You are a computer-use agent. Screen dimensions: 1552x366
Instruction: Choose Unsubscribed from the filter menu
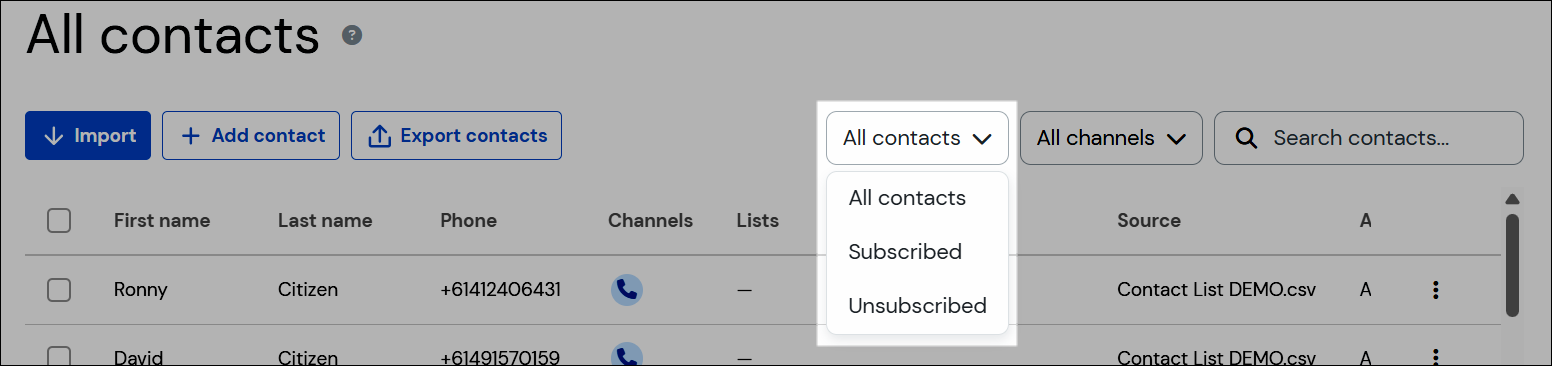click(x=917, y=306)
